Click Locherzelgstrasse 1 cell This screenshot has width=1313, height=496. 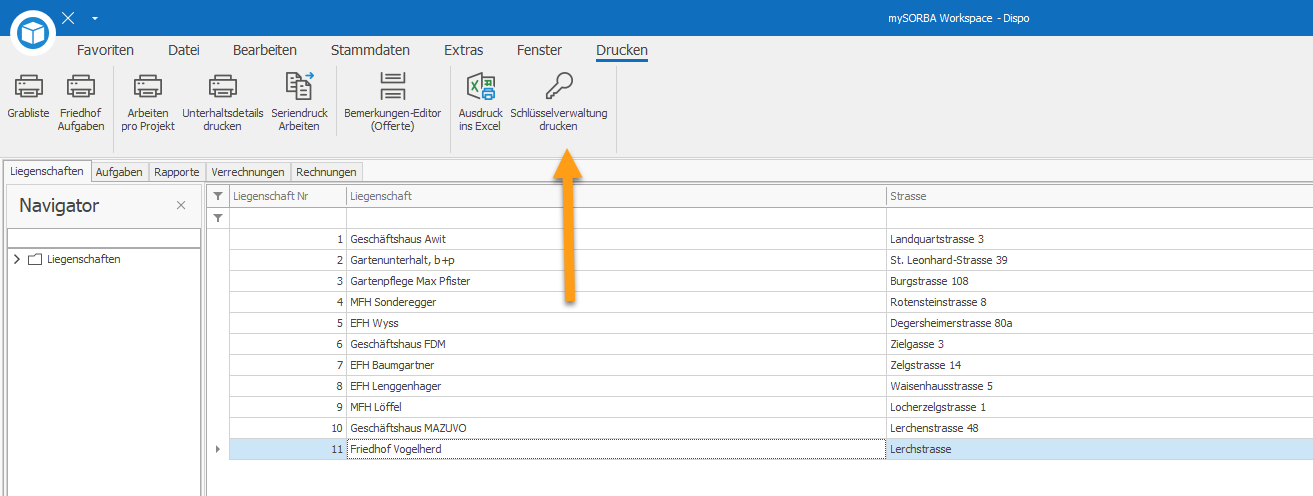coord(1100,407)
